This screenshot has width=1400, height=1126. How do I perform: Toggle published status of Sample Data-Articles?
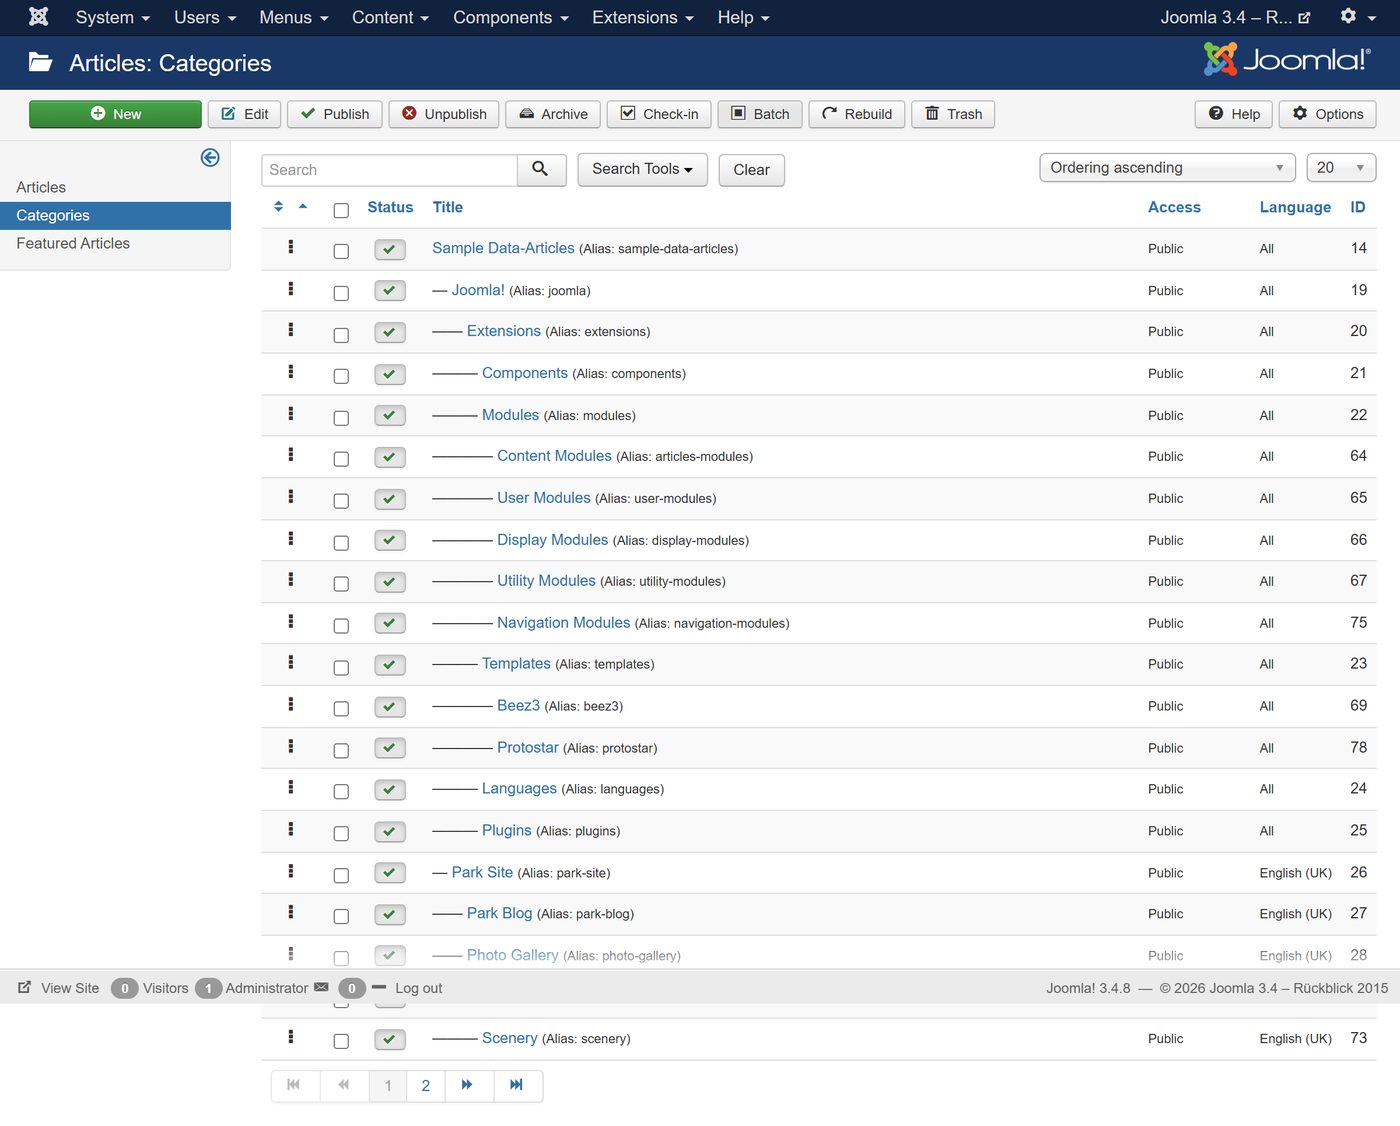389,250
